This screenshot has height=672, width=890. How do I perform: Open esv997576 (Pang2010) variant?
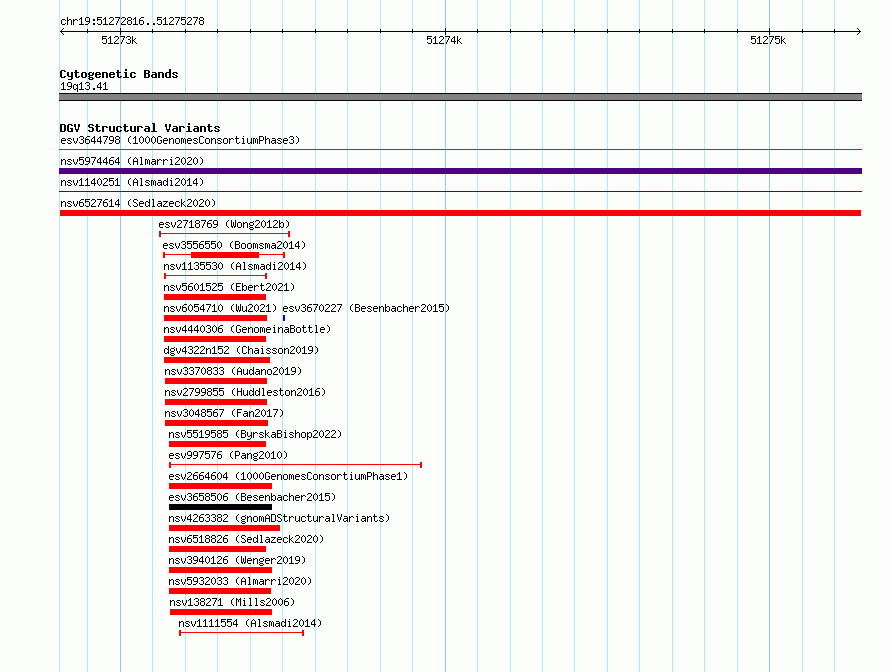click(x=228, y=455)
